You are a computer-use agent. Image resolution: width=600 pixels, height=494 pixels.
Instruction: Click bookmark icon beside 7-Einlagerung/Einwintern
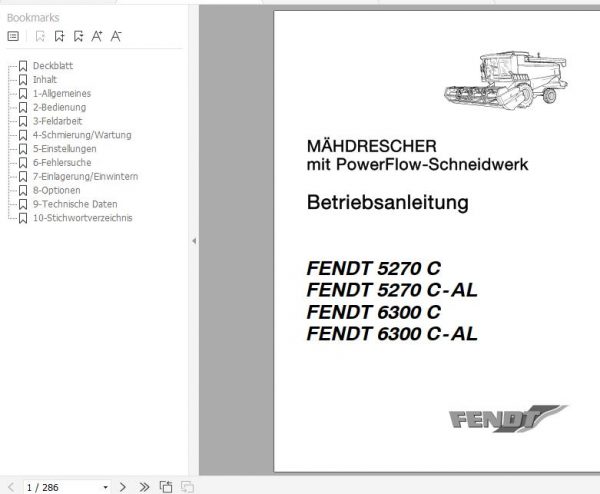(x=23, y=176)
